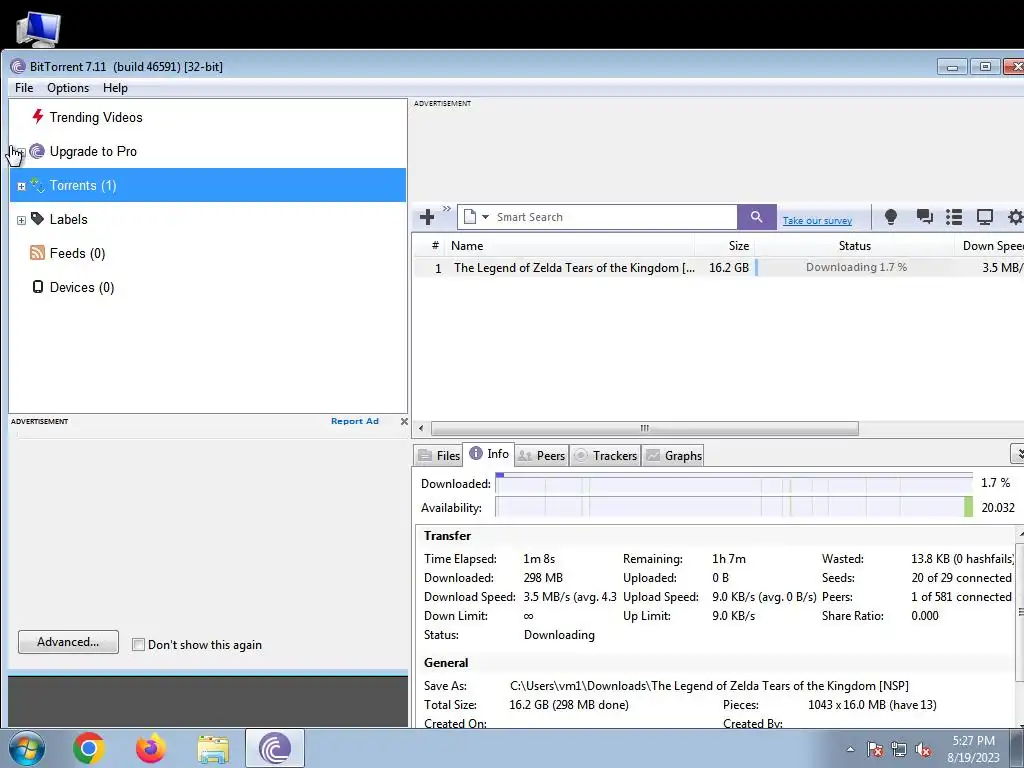Open the Options menu
This screenshot has height=768, width=1024.
tap(68, 88)
